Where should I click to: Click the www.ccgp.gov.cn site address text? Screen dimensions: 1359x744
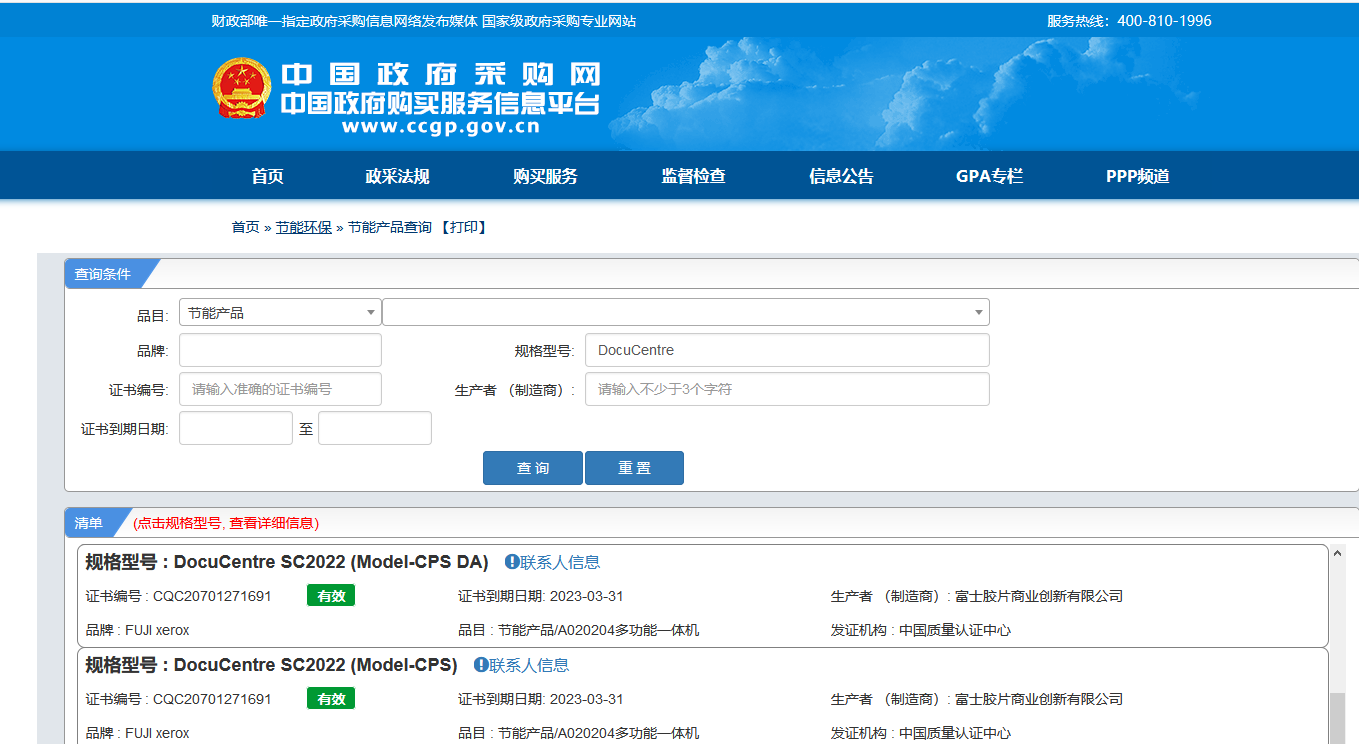pyautogui.click(x=441, y=127)
